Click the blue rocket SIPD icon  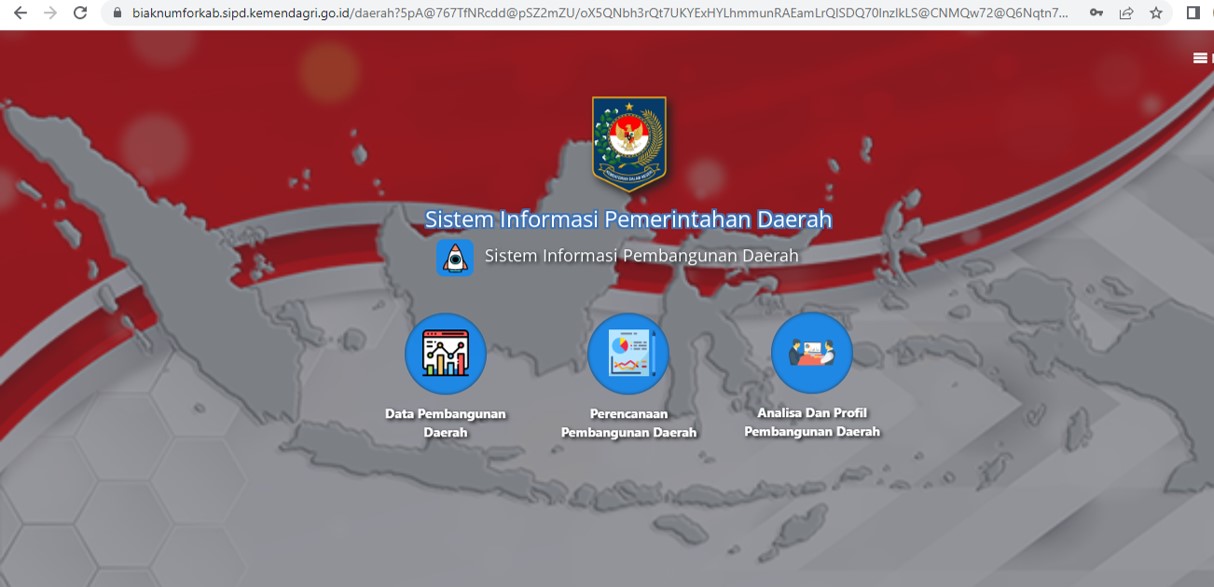tap(455, 257)
